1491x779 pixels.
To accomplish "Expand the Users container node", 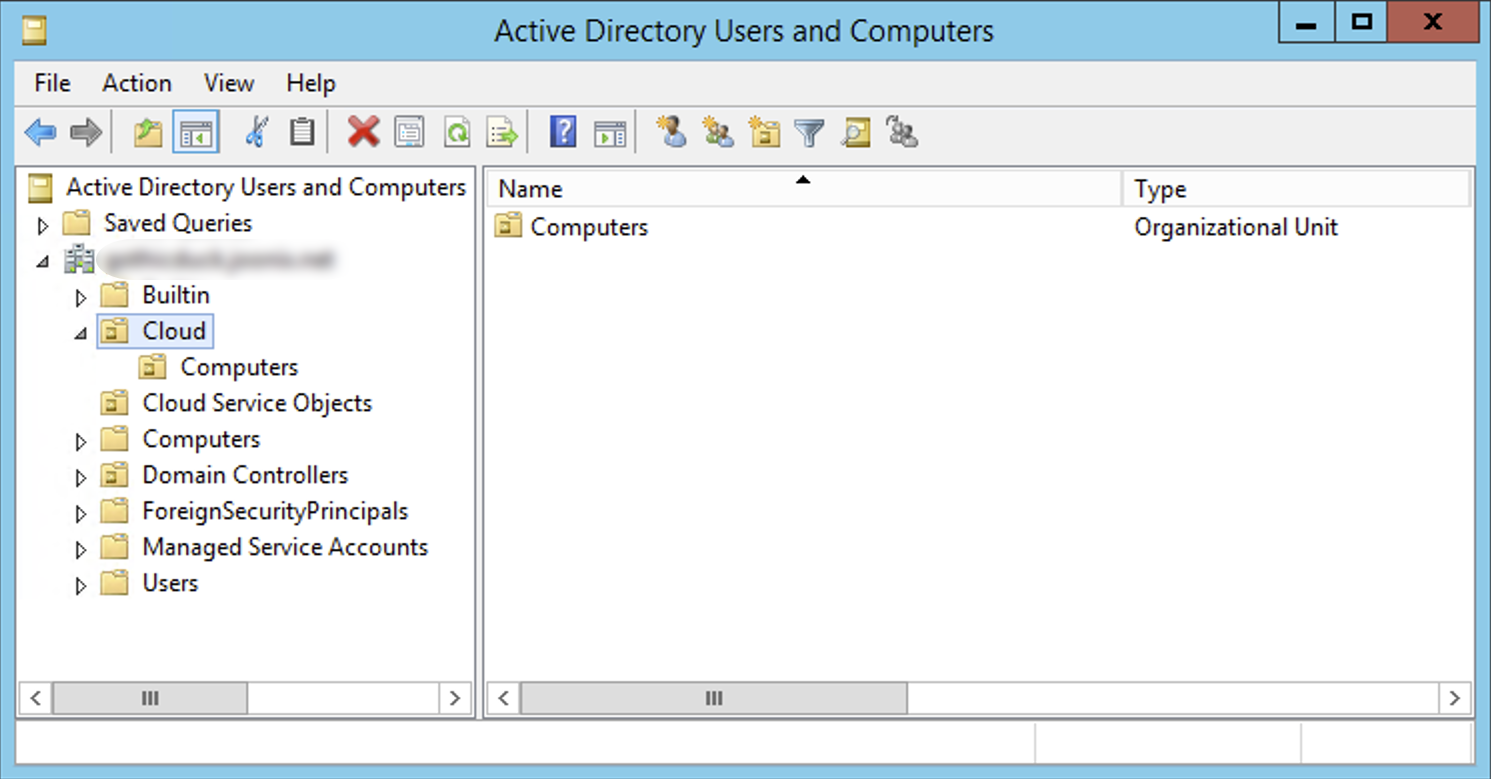I will click(81, 585).
